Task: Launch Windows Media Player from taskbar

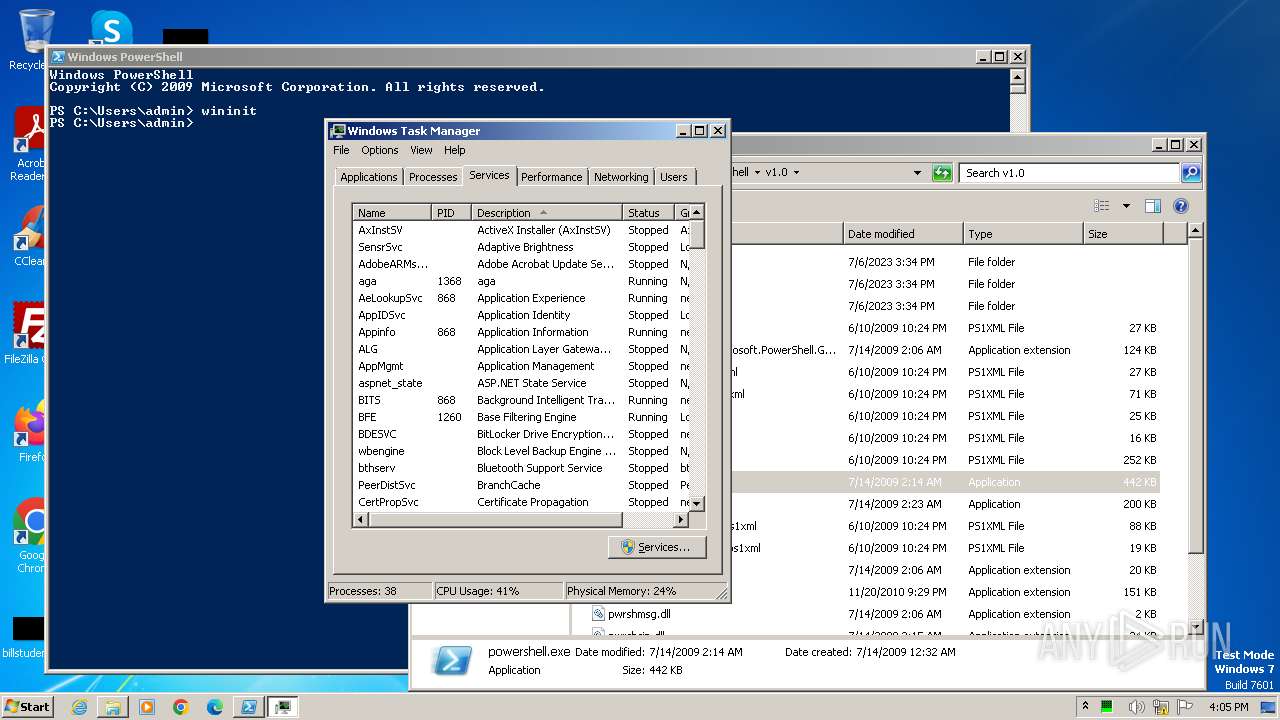Action: point(147,707)
